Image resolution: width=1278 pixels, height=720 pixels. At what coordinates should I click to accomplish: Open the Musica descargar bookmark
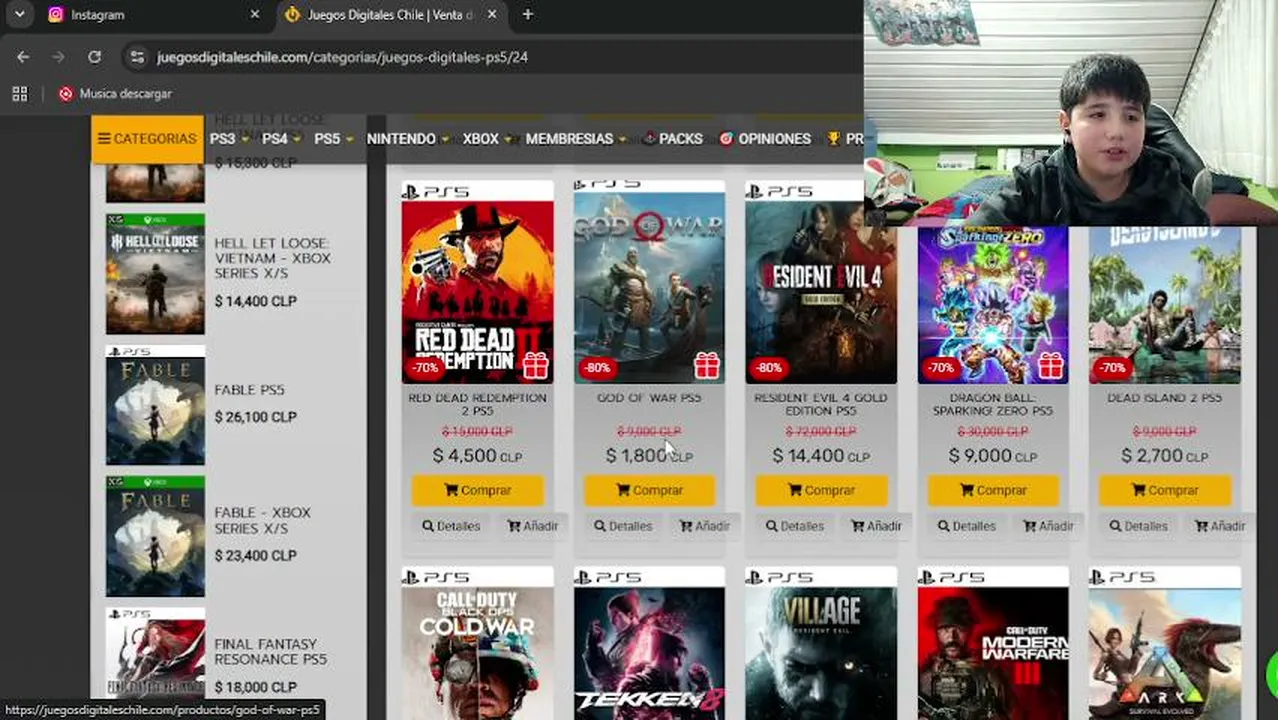(x=115, y=93)
